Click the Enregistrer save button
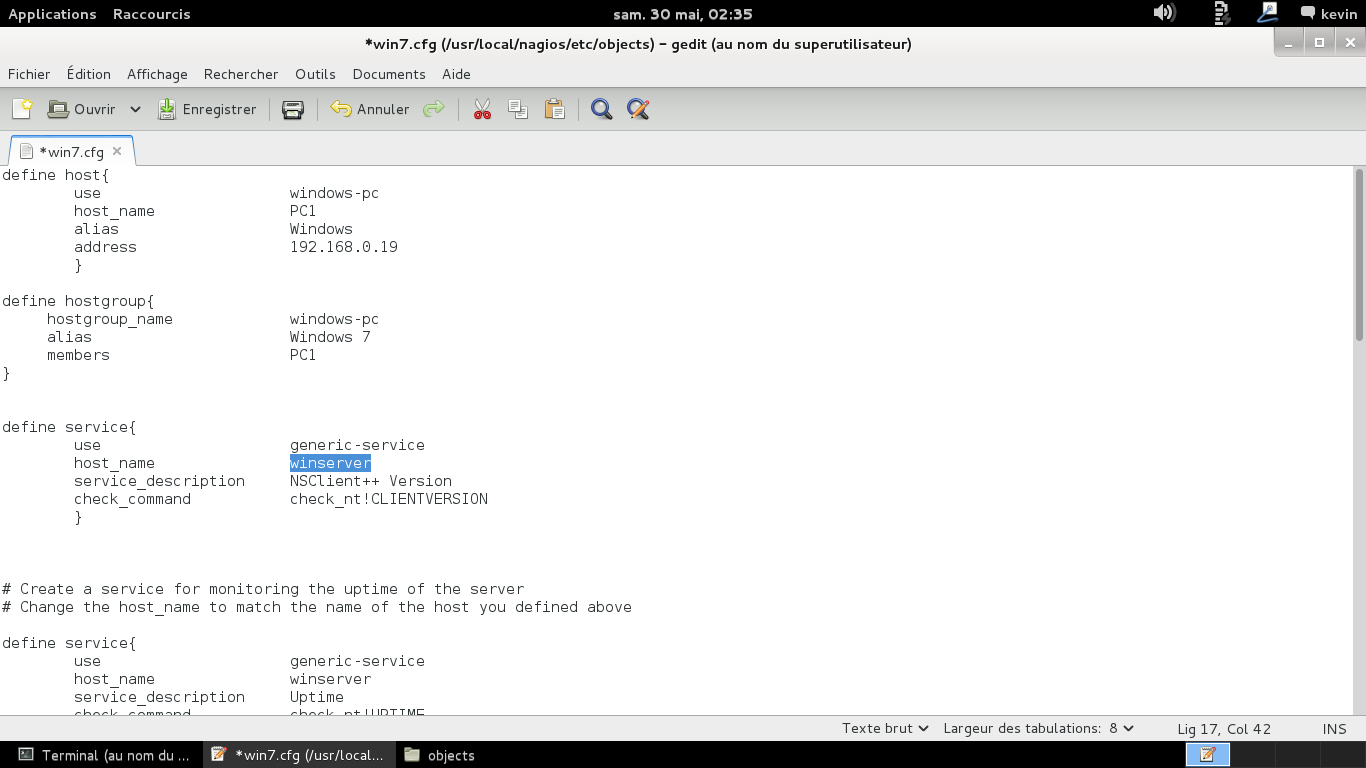 208,109
